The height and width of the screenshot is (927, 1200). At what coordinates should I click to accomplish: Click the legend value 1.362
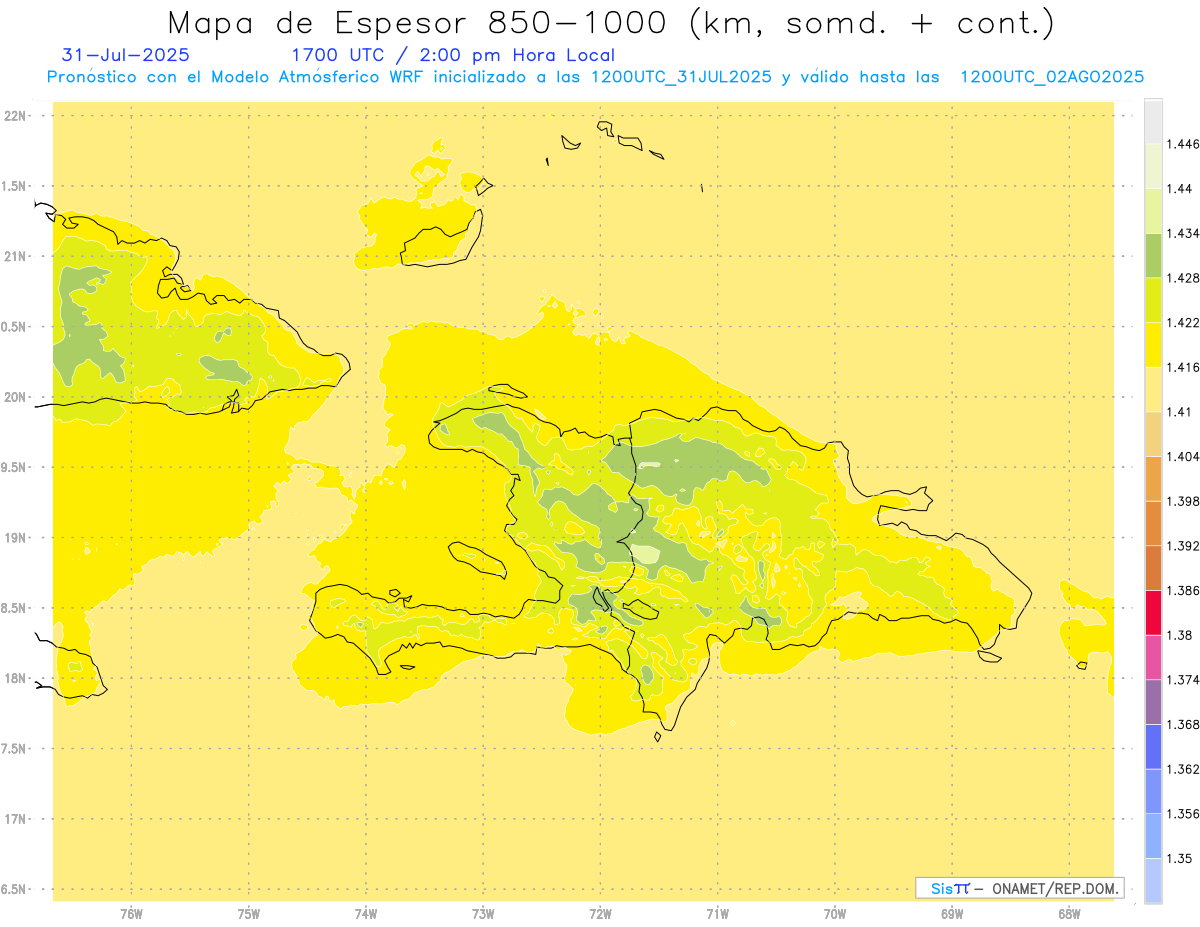point(1184,769)
